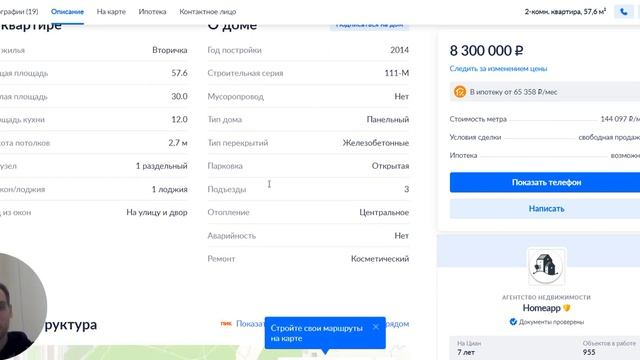Click the На улицу и двор value
640x360 pixels.
pyautogui.click(x=157, y=213)
